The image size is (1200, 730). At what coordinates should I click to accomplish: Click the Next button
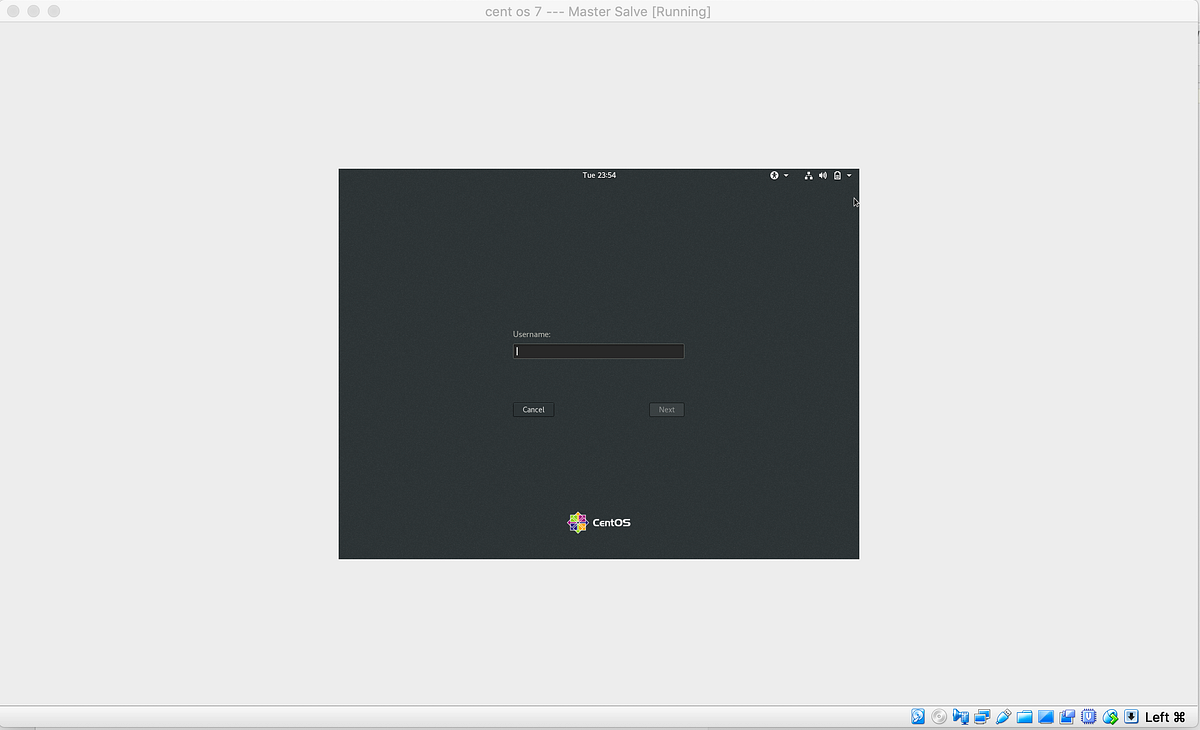[666, 409]
